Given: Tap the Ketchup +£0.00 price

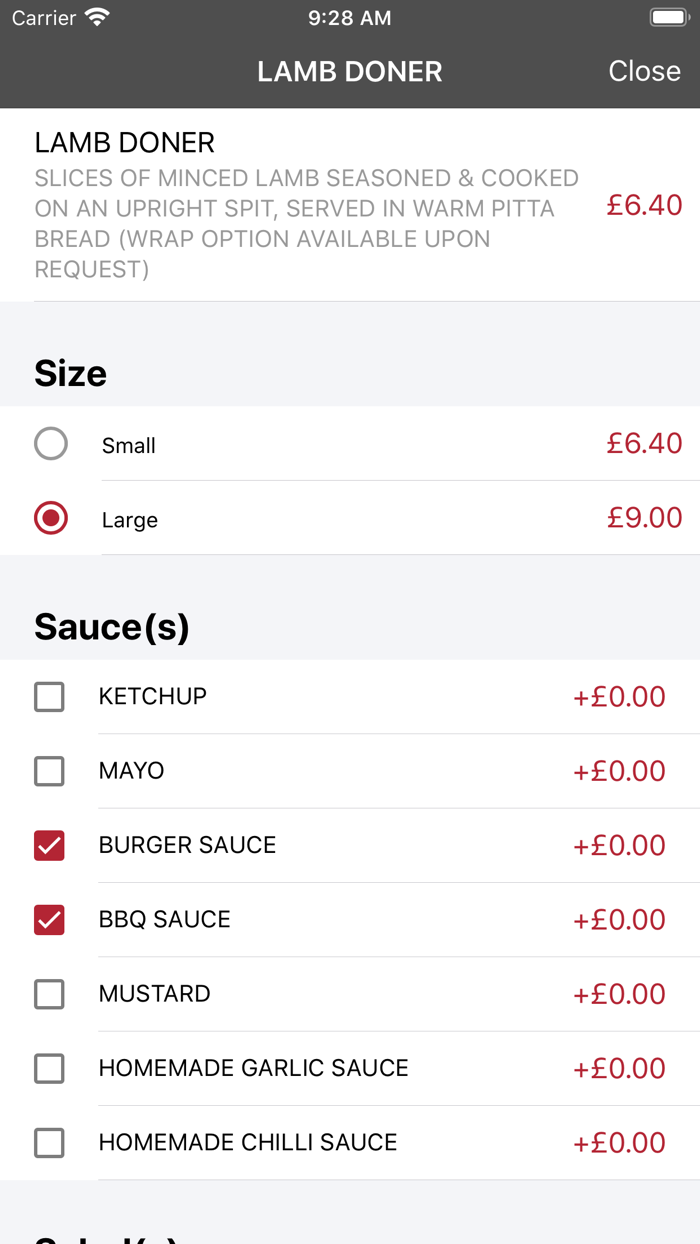Looking at the screenshot, I should click(x=619, y=697).
